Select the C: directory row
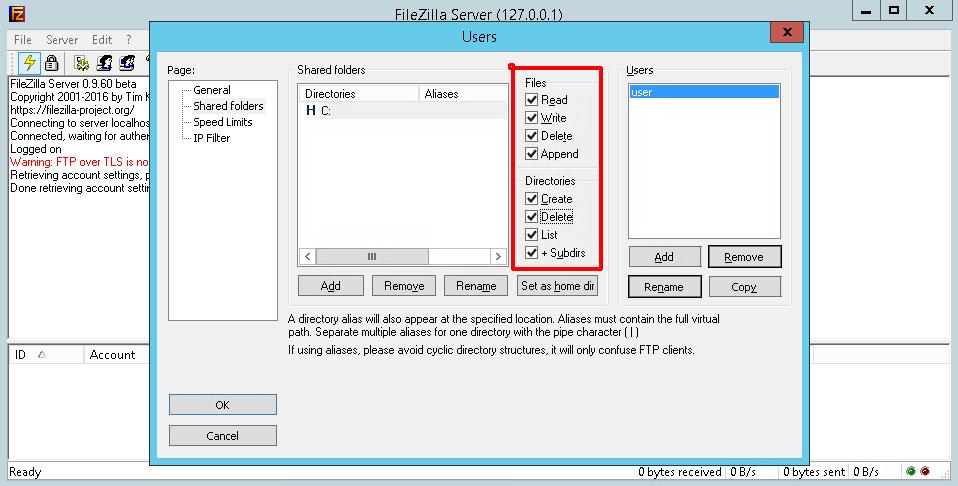 (403, 111)
